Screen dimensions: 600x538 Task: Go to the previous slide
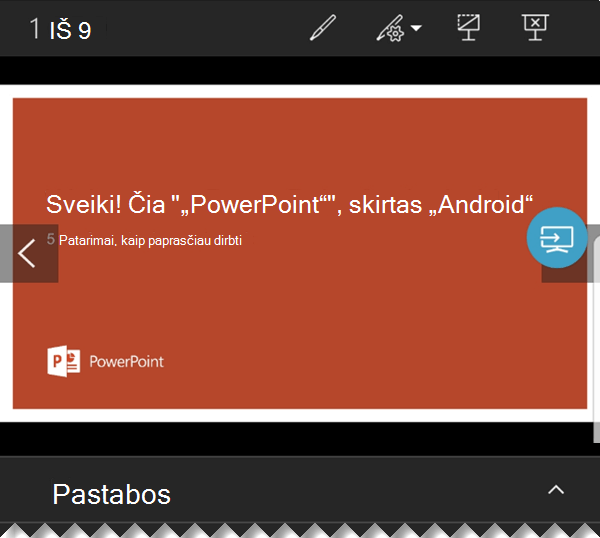click(x=29, y=253)
